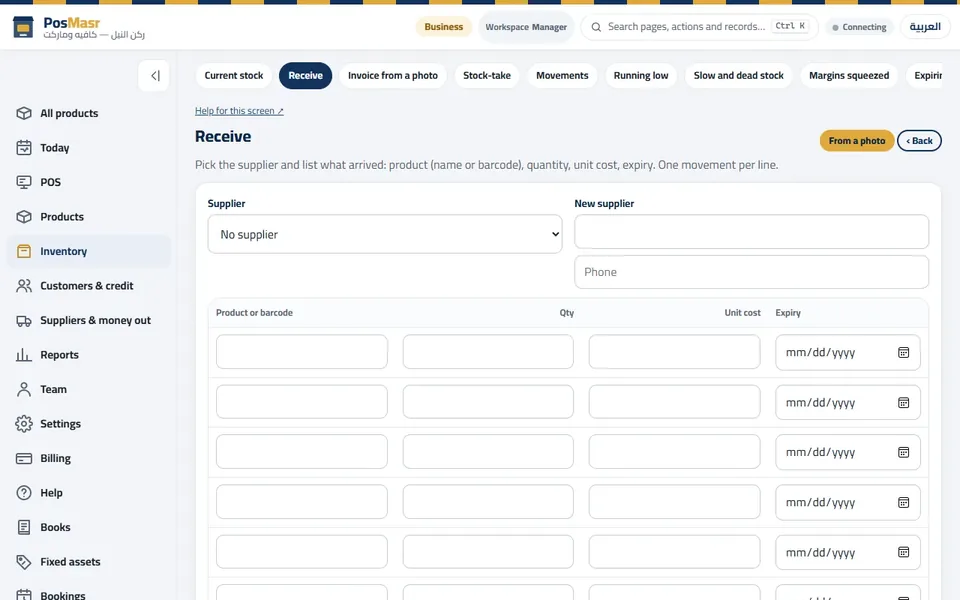Open the calendar picker in second Expiry row

click(x=903, y=403)
